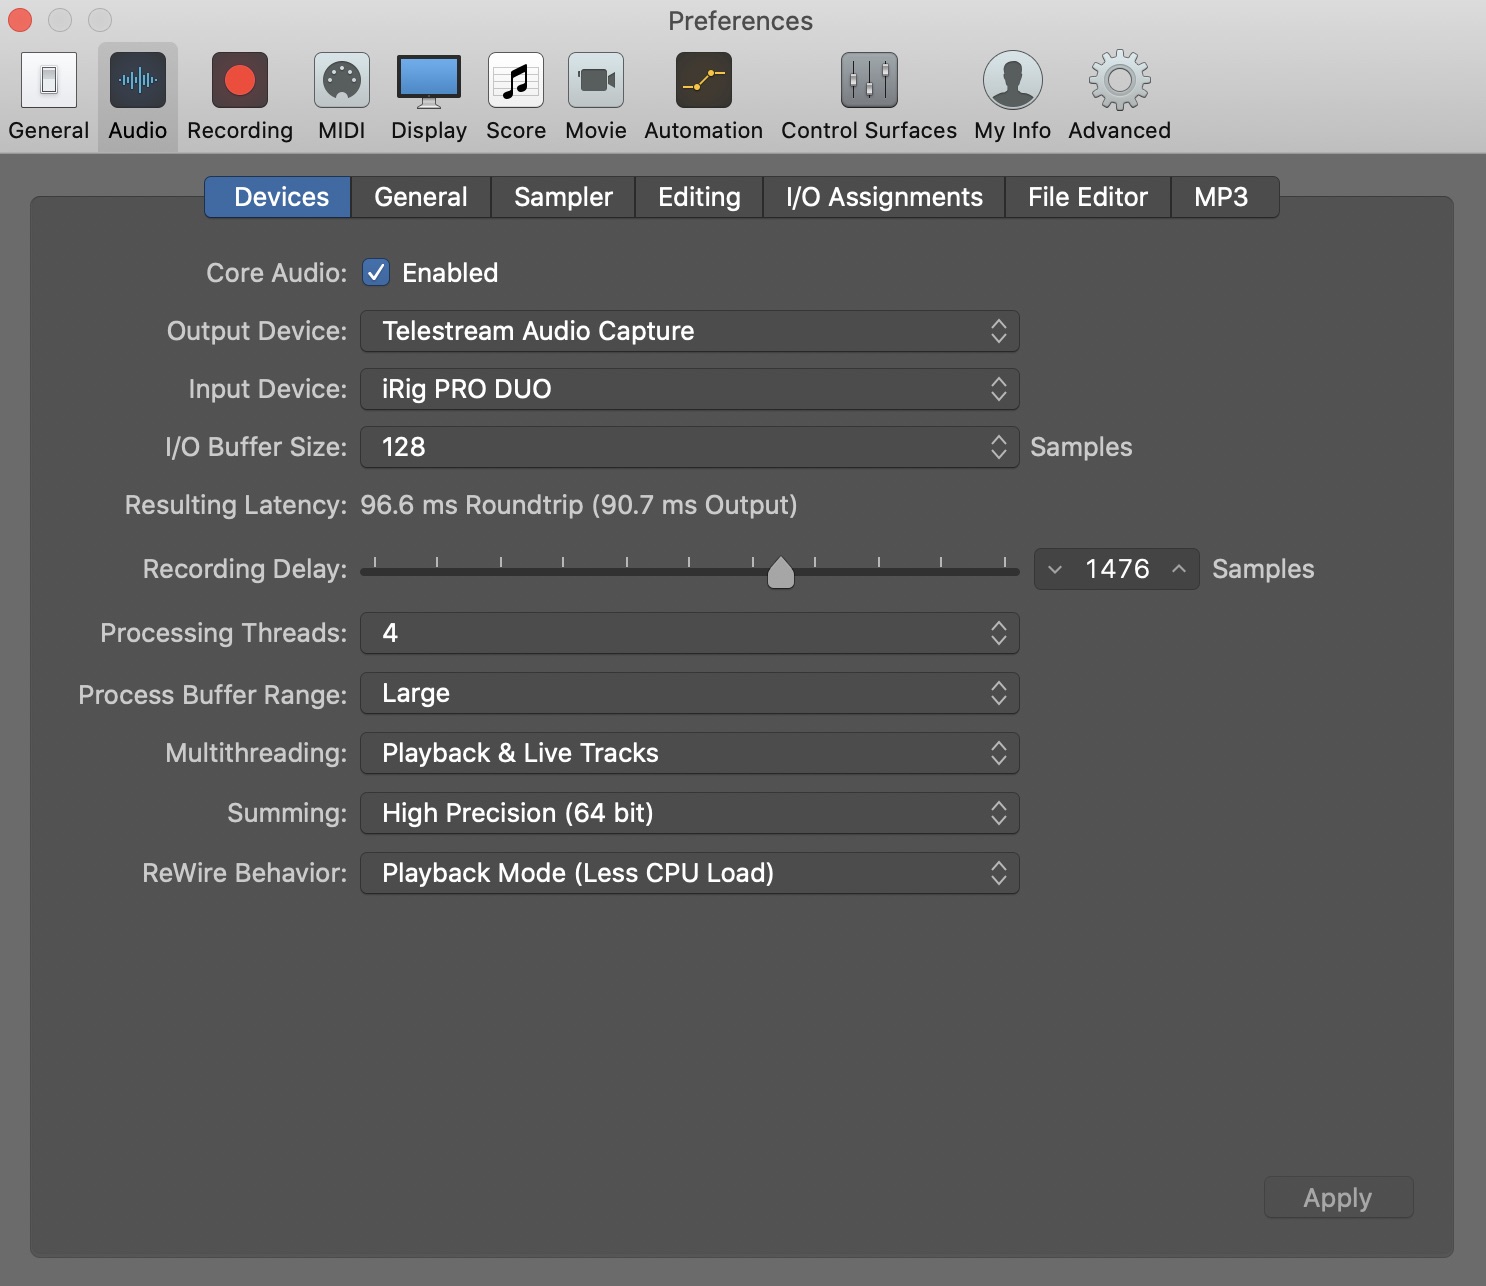Screen dimensions: 1486x1286
Task: Decrease Recording Delay with the down arrow
Action: pyautogui.click(x=1055, y=569)
